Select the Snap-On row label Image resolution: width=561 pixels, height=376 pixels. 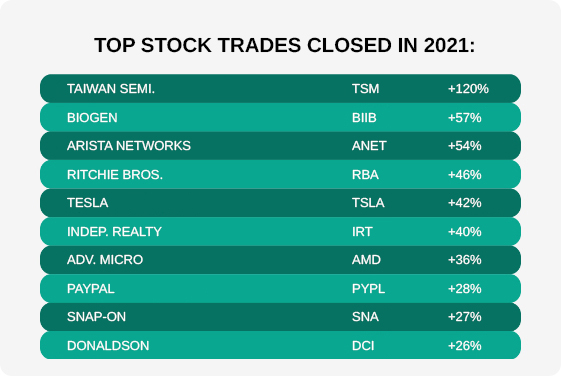96,317
